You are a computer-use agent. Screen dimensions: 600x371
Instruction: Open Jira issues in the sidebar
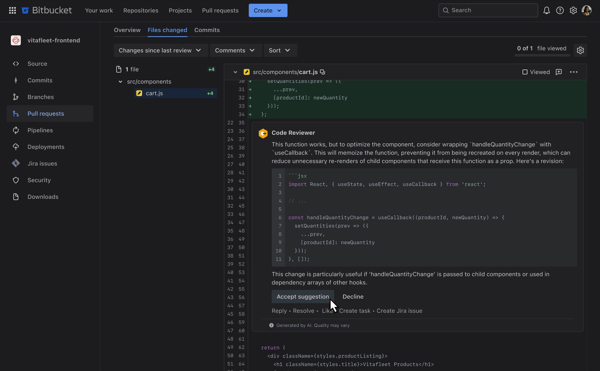tap(50, 163)
